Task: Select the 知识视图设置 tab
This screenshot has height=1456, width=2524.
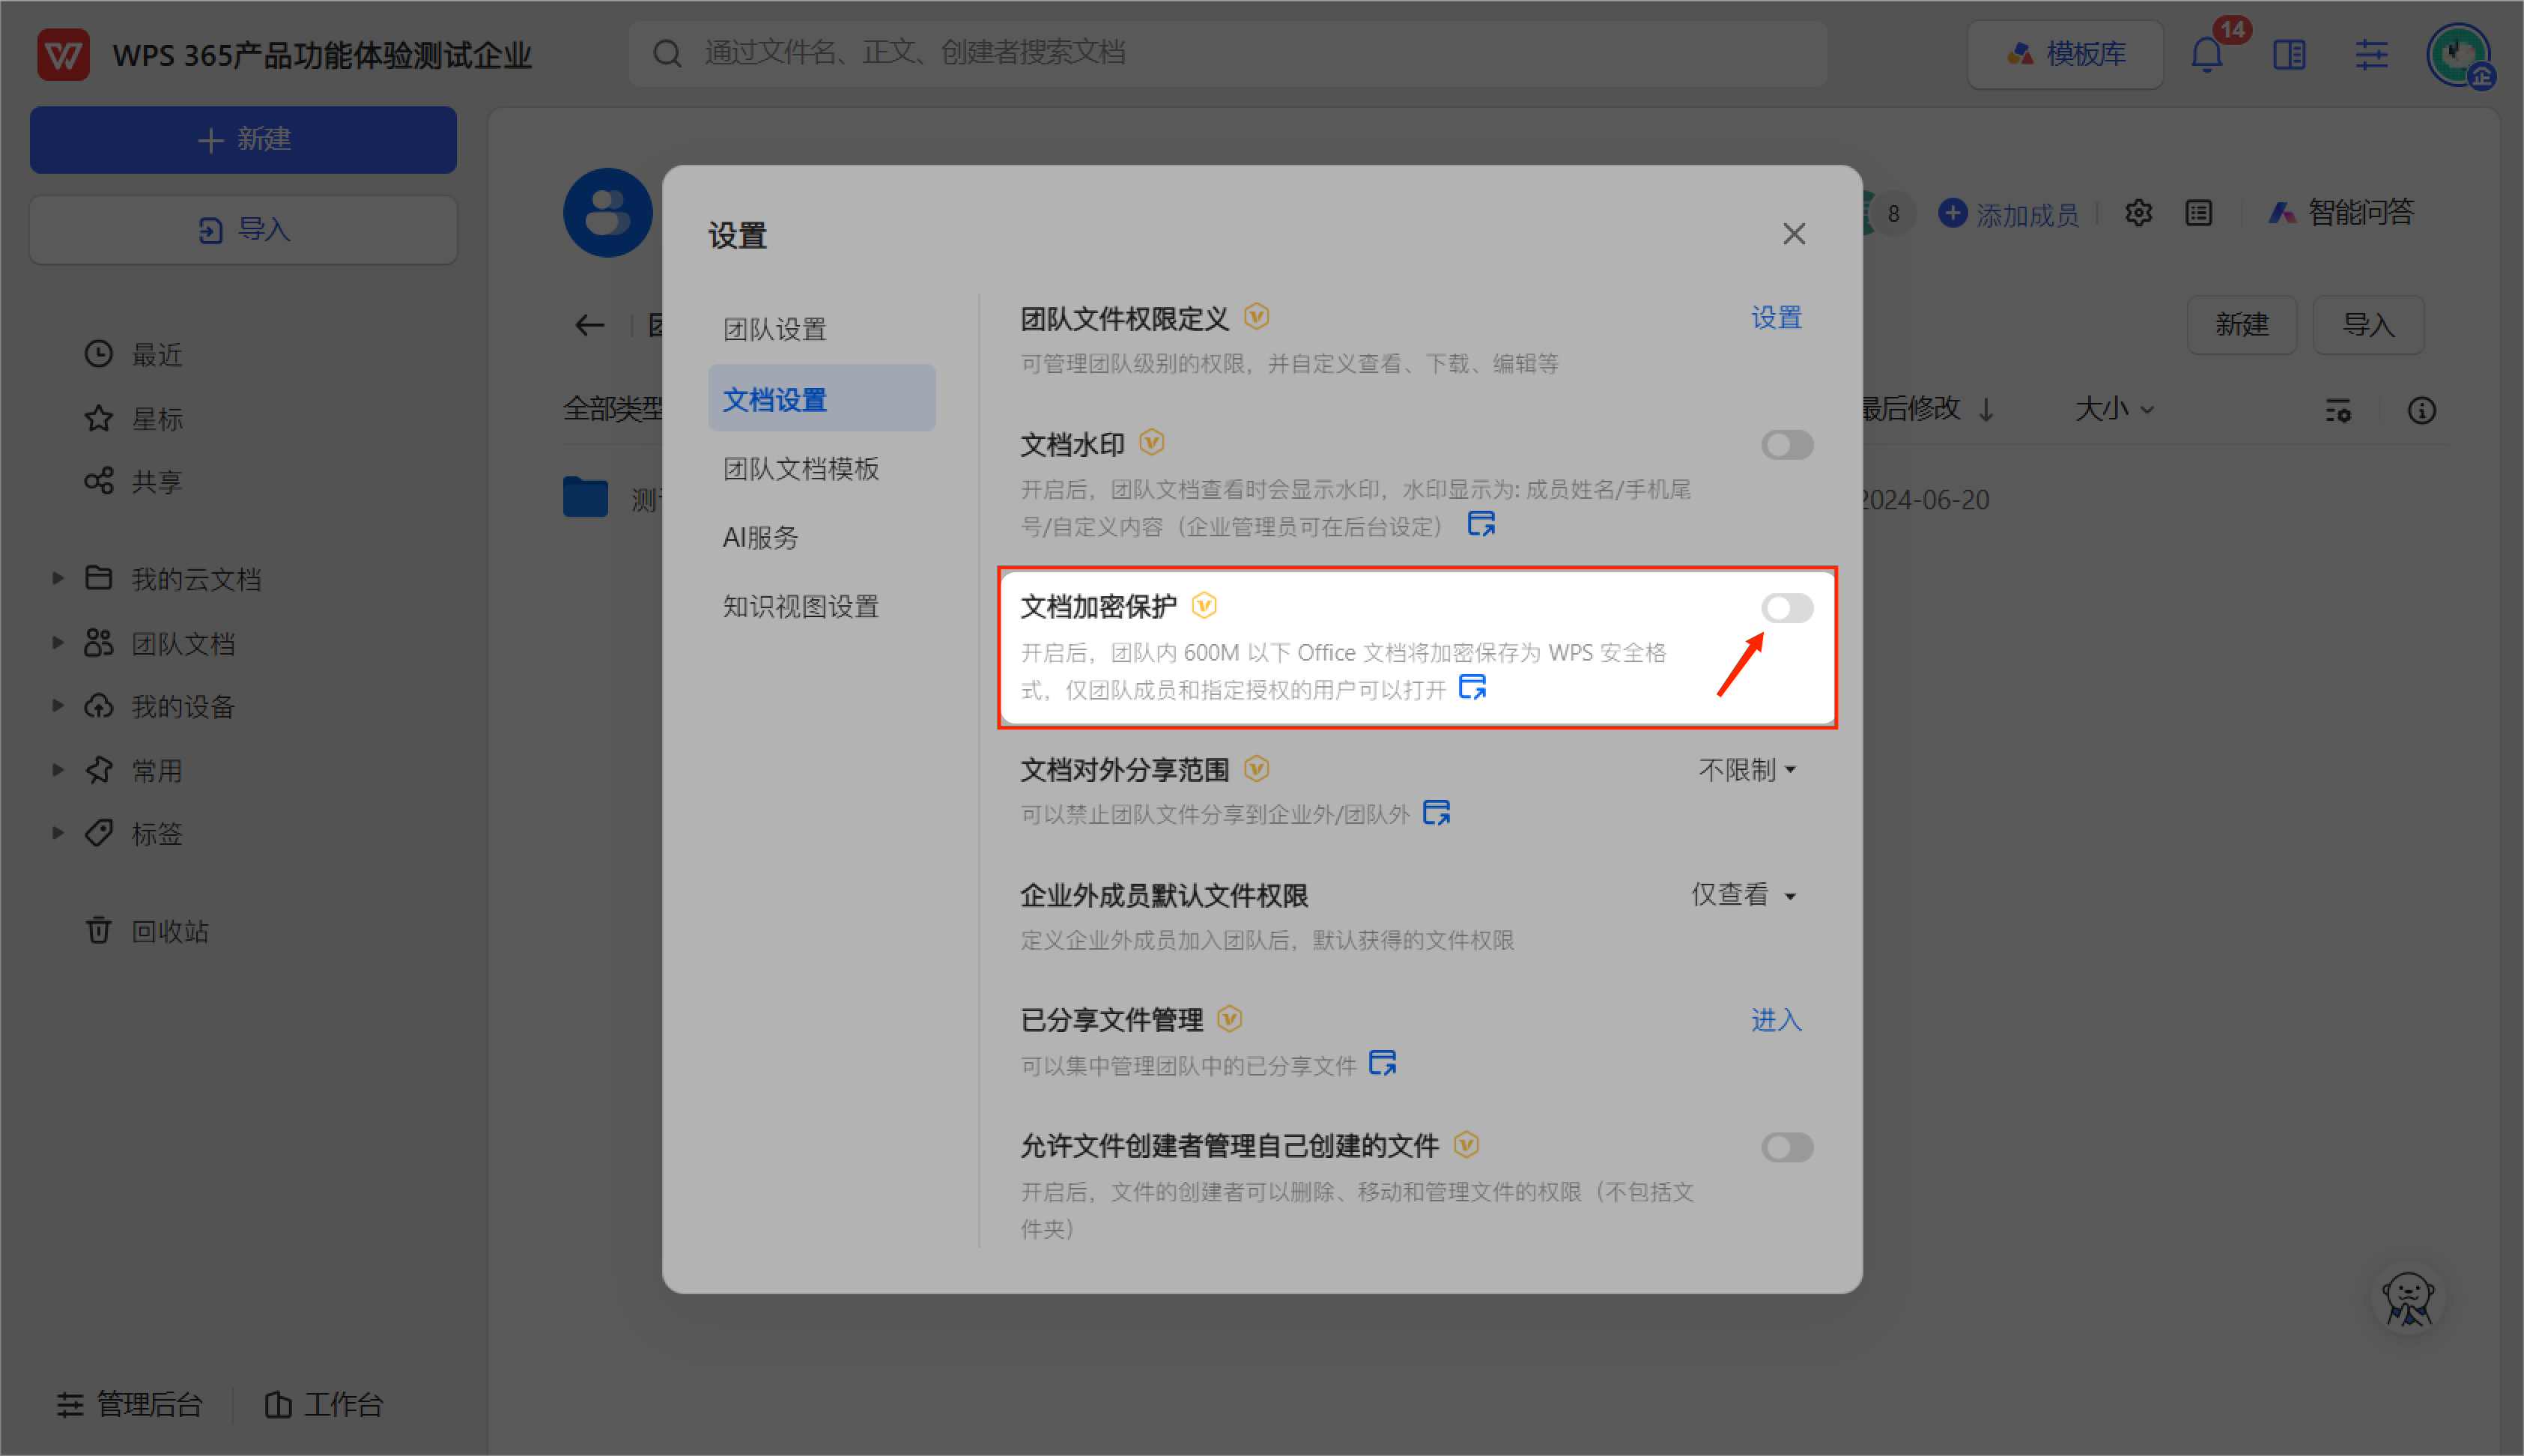Action: pos(821,606)
